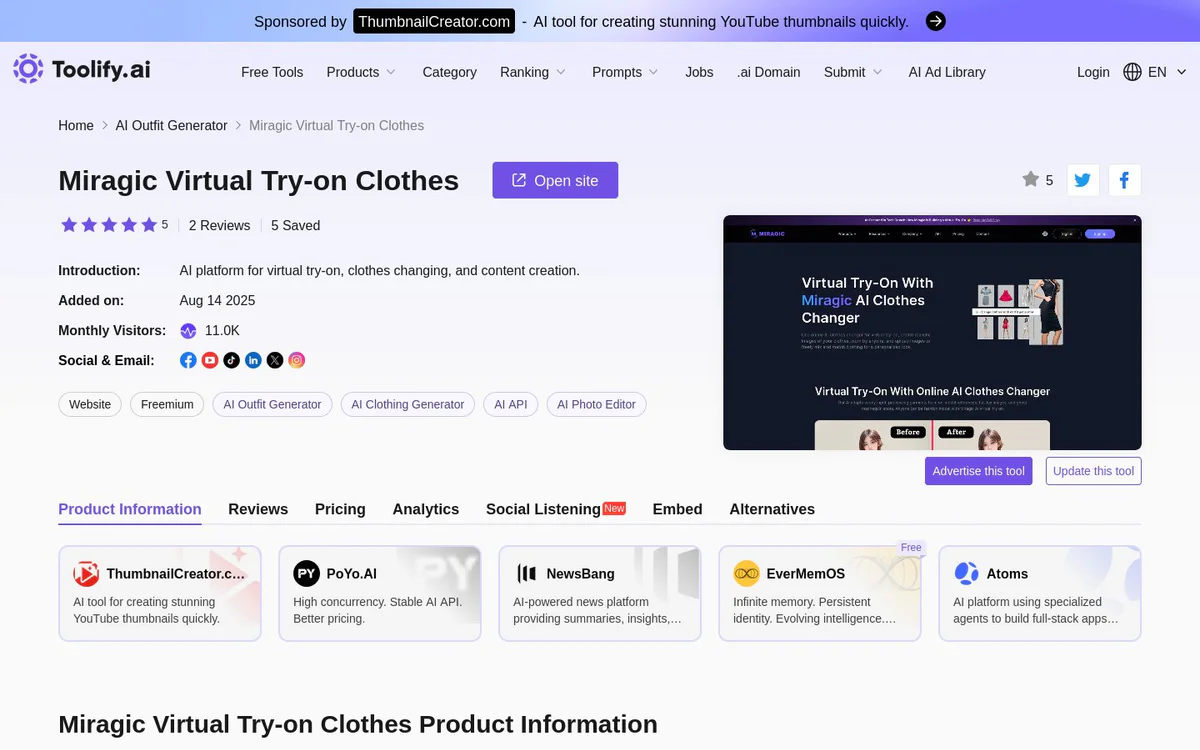Click the NewsBang card logo
Viewport: 1200px width, 750px height.
(526, 573)
